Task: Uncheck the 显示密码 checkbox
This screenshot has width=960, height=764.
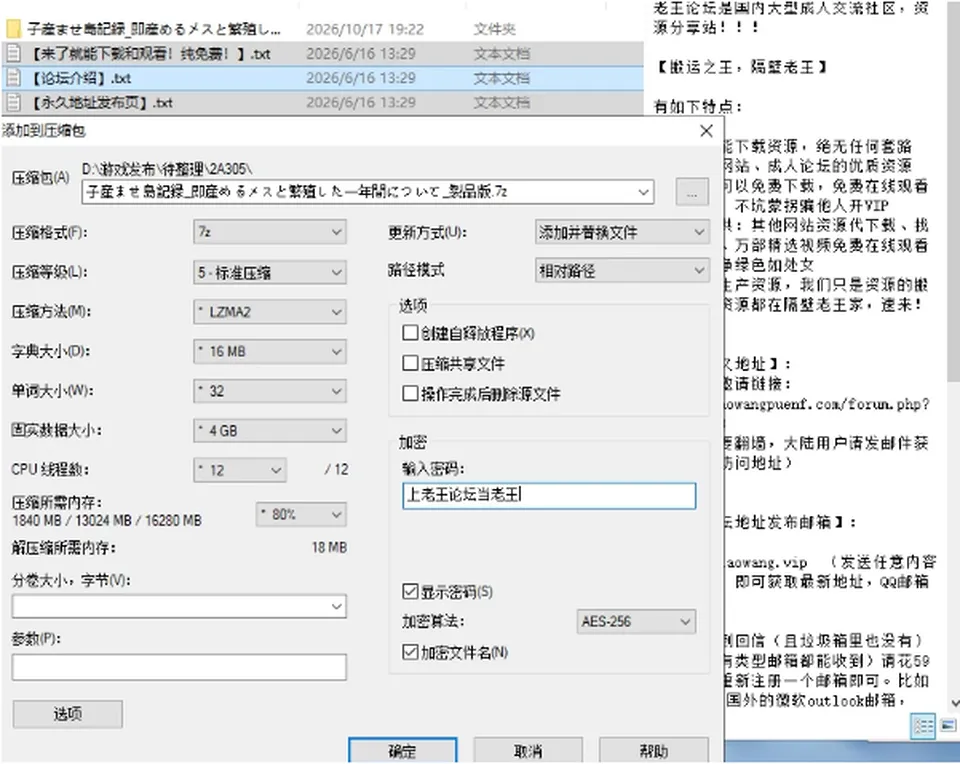Action: (x=410, y=591)
